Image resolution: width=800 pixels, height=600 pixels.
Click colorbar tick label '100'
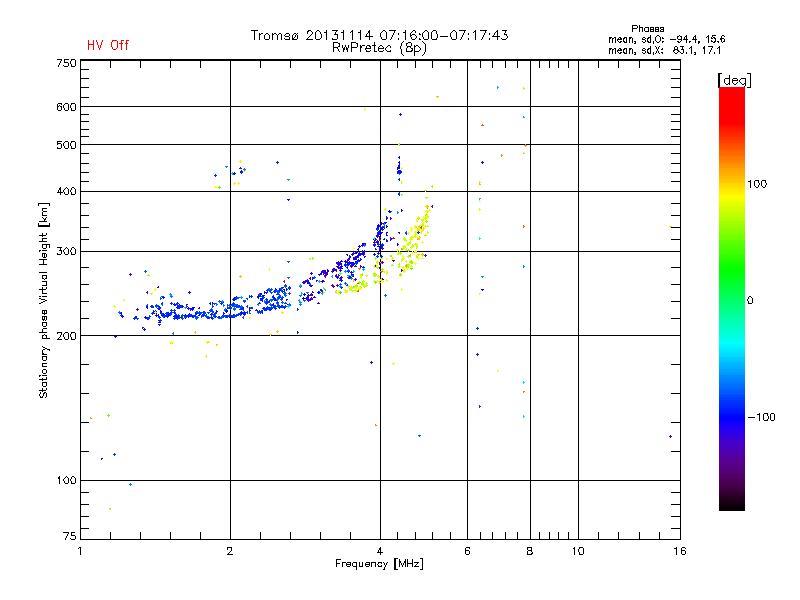[x=757, y=184]
